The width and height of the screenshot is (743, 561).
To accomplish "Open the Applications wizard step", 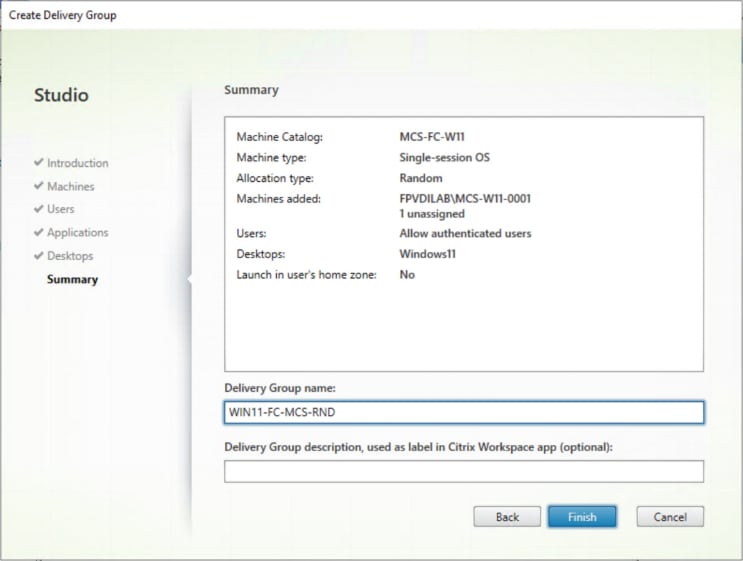I will pyautogui.click(x=78, y=233).
